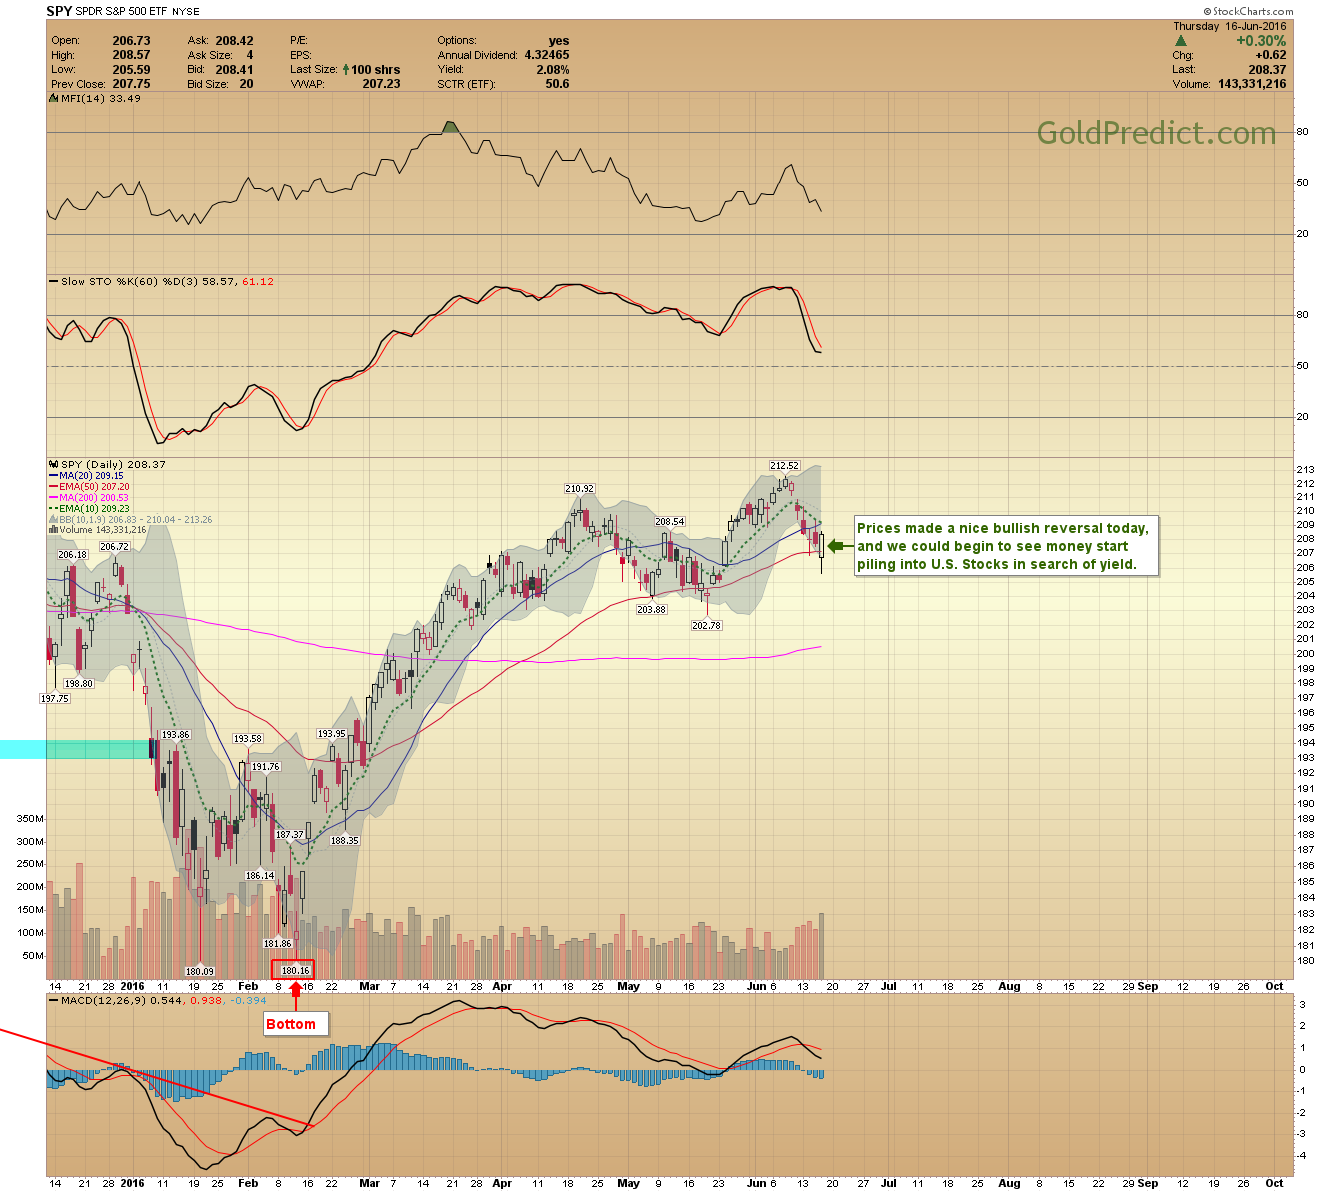Click the Prev Close value 207.75
The width and height of the screenshot is (1340, 1192).
click(x=131, y=84)
